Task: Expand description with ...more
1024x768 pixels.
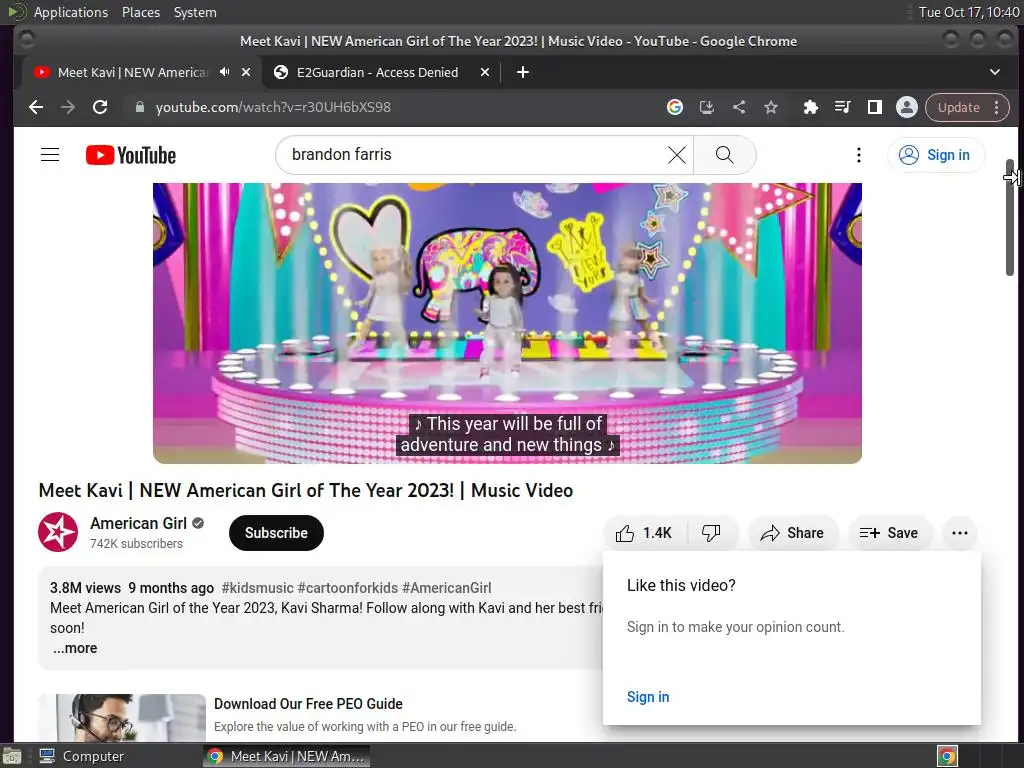Action: tap(75, 648)
